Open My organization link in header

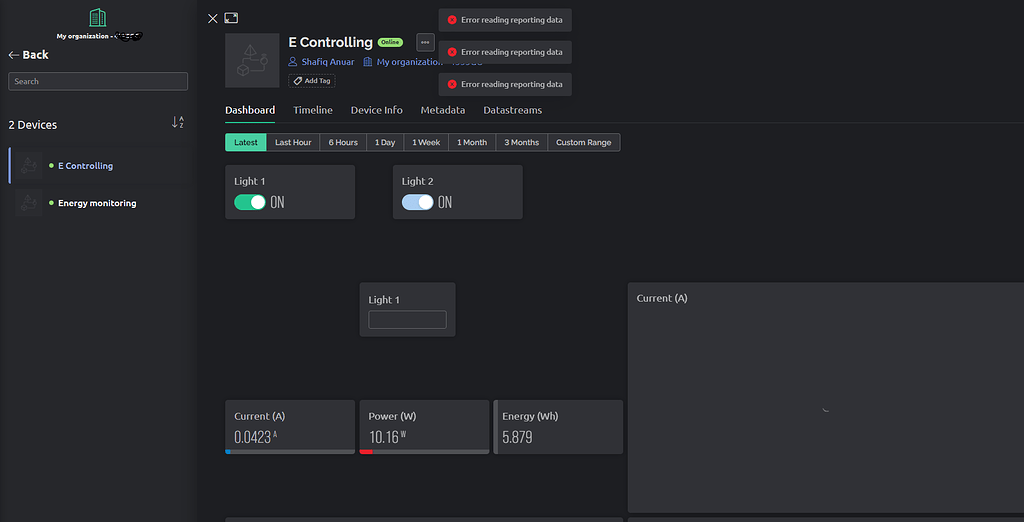(409, 62)
